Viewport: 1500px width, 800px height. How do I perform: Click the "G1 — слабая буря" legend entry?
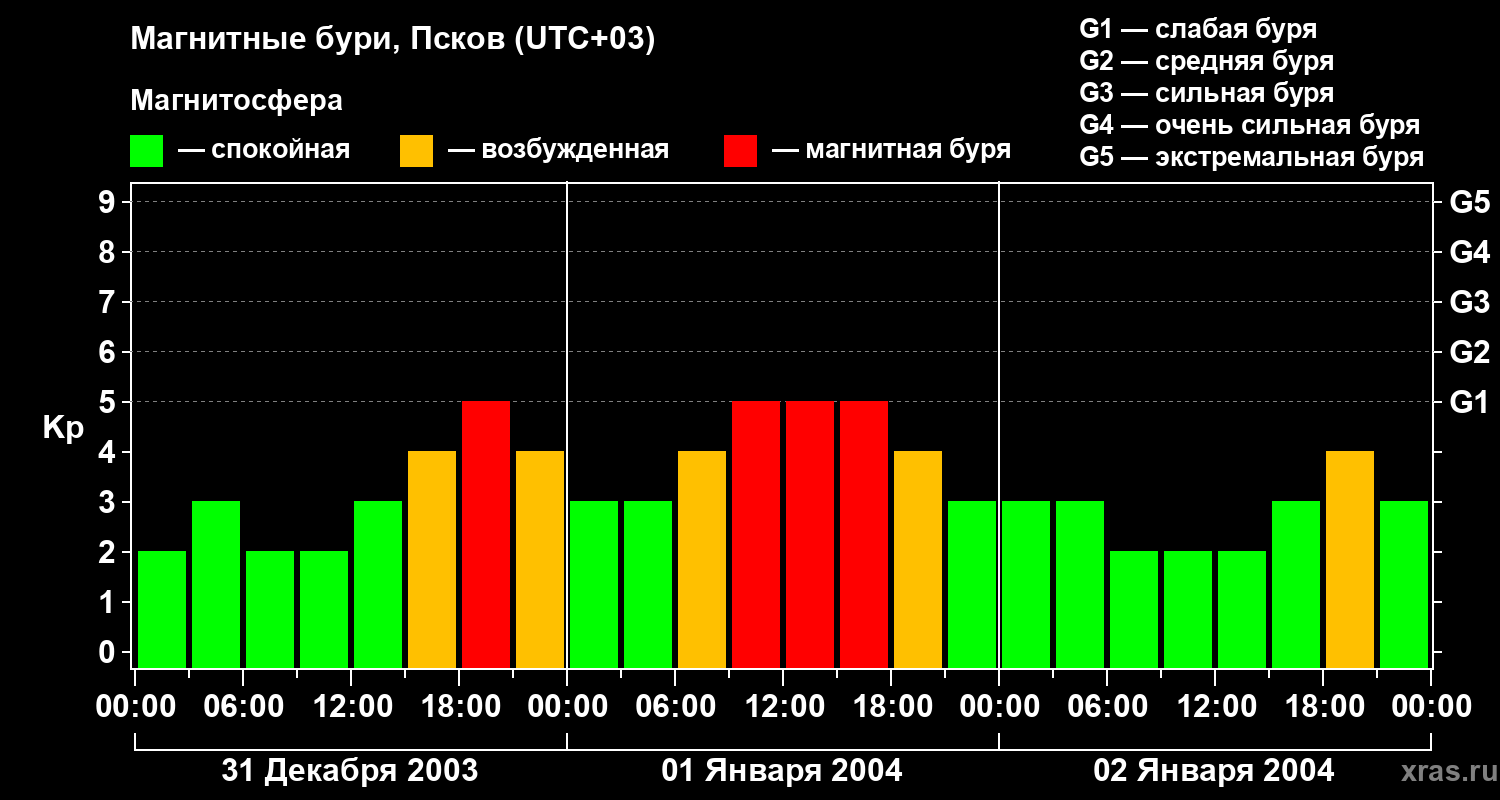(1197, 29)
